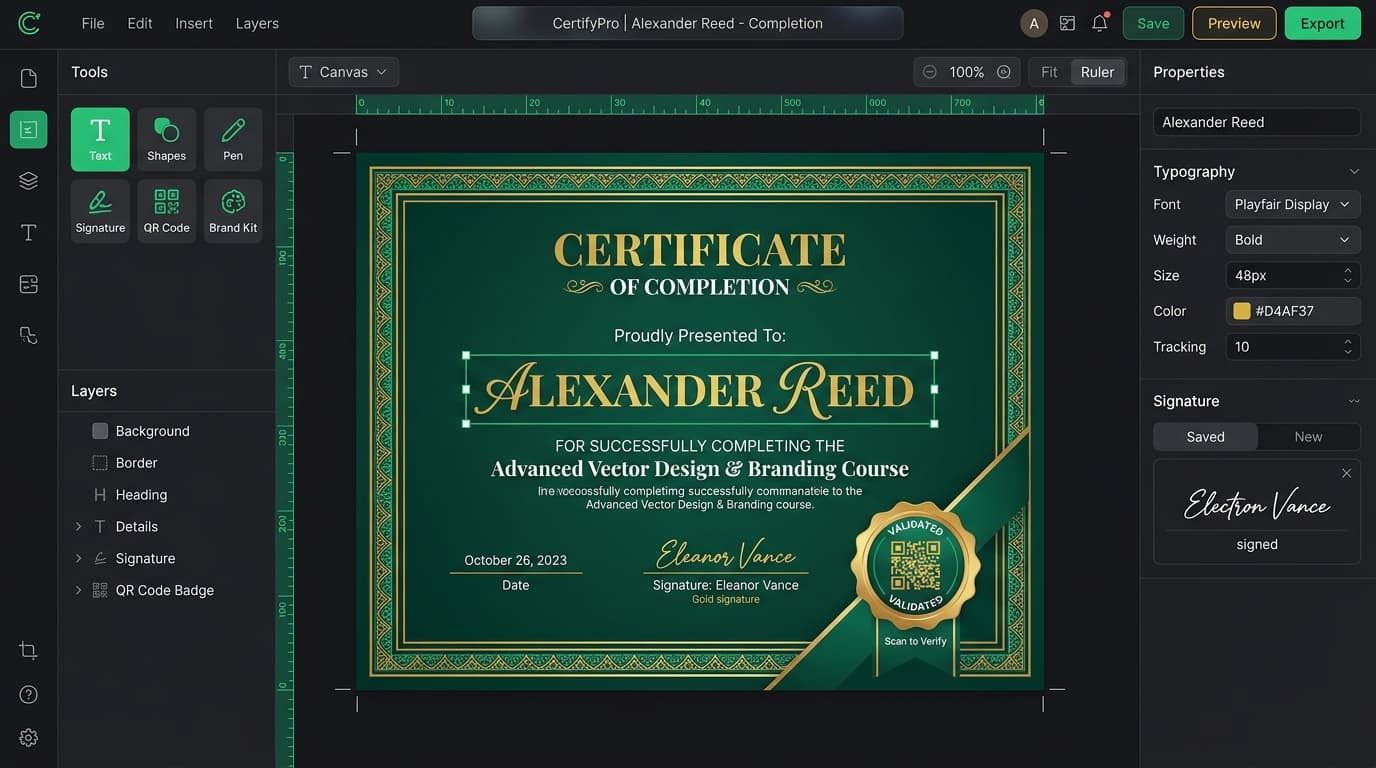Expand the QR Code Badge layer group

tap(78, 590)
